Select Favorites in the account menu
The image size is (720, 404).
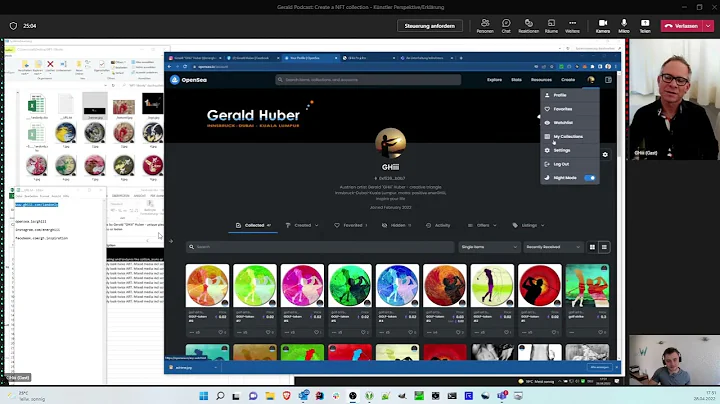coord(570,109)
